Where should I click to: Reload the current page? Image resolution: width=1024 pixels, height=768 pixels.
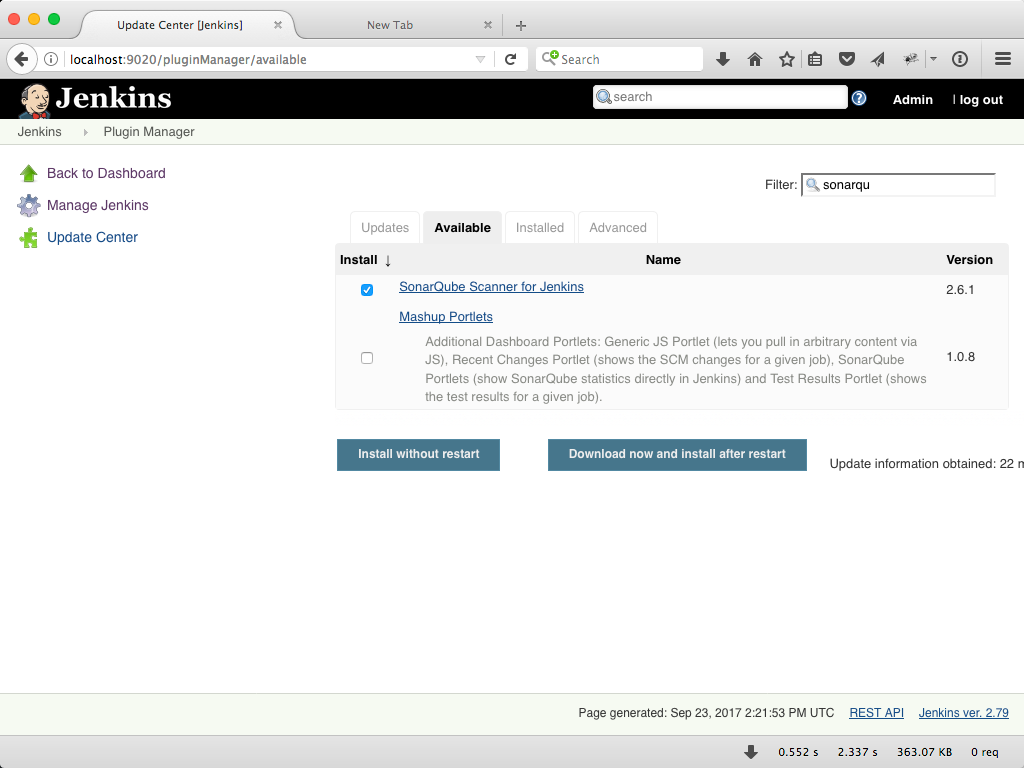pos(511,59)
